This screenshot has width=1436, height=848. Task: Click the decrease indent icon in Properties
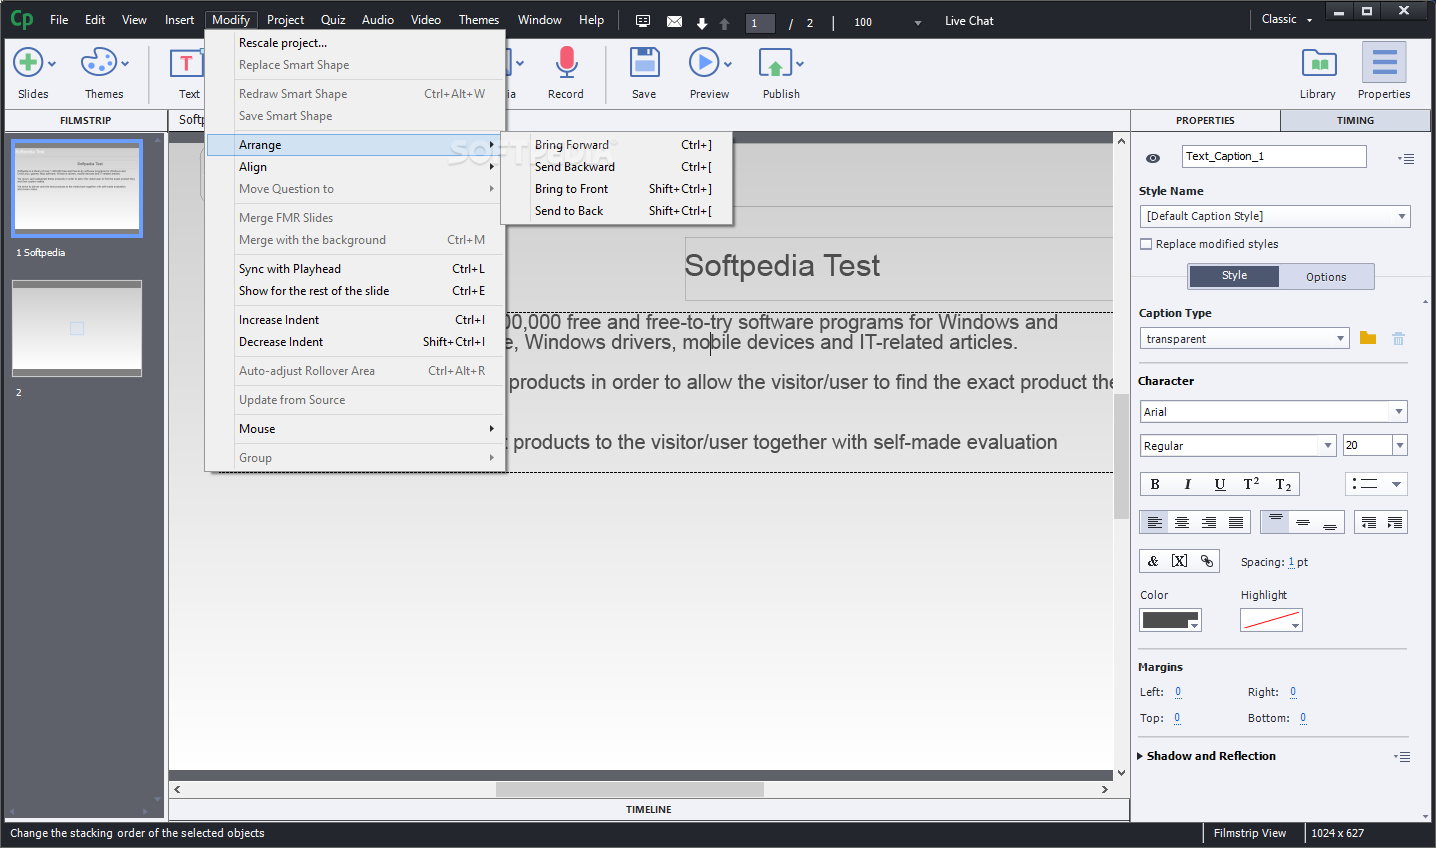tap(1369, 522)
